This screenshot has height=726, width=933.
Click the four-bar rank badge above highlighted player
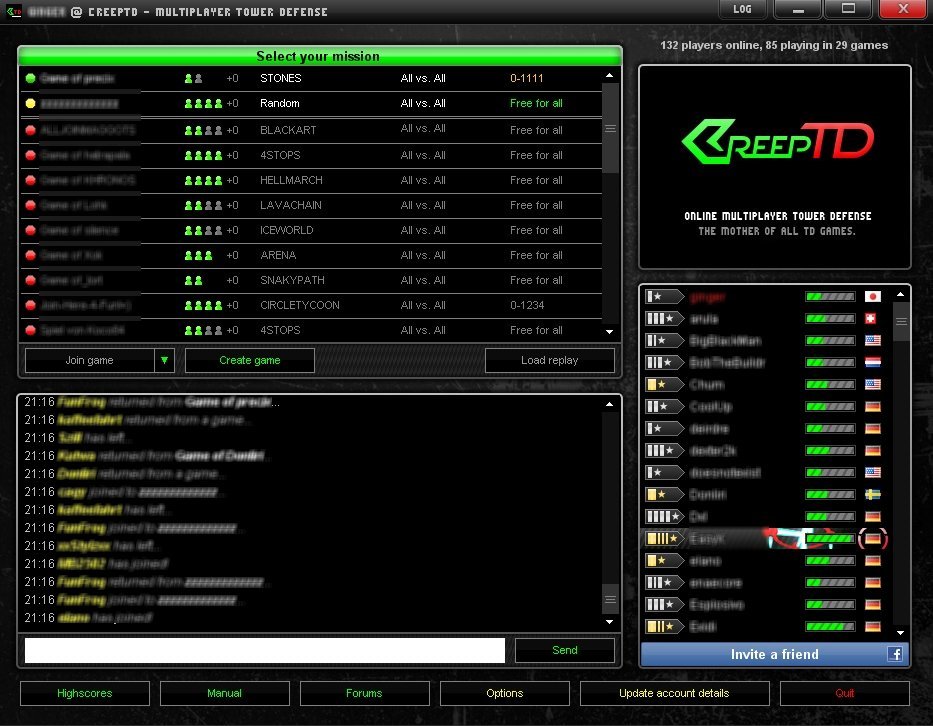pyautogui.click(x=664, y=517)
